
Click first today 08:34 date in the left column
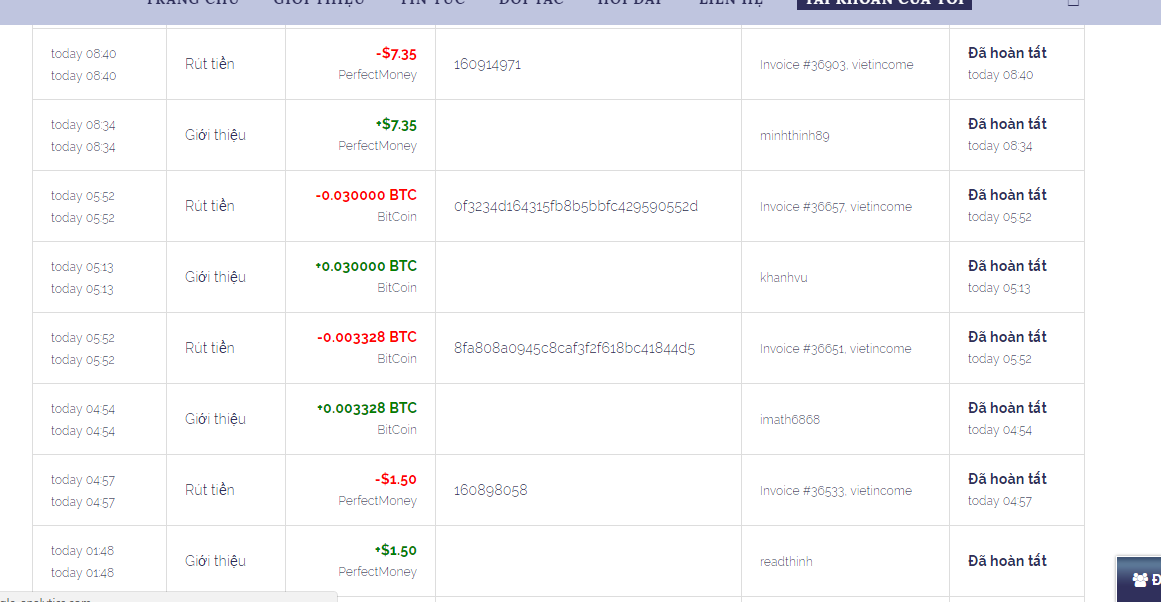pos(83,125)
